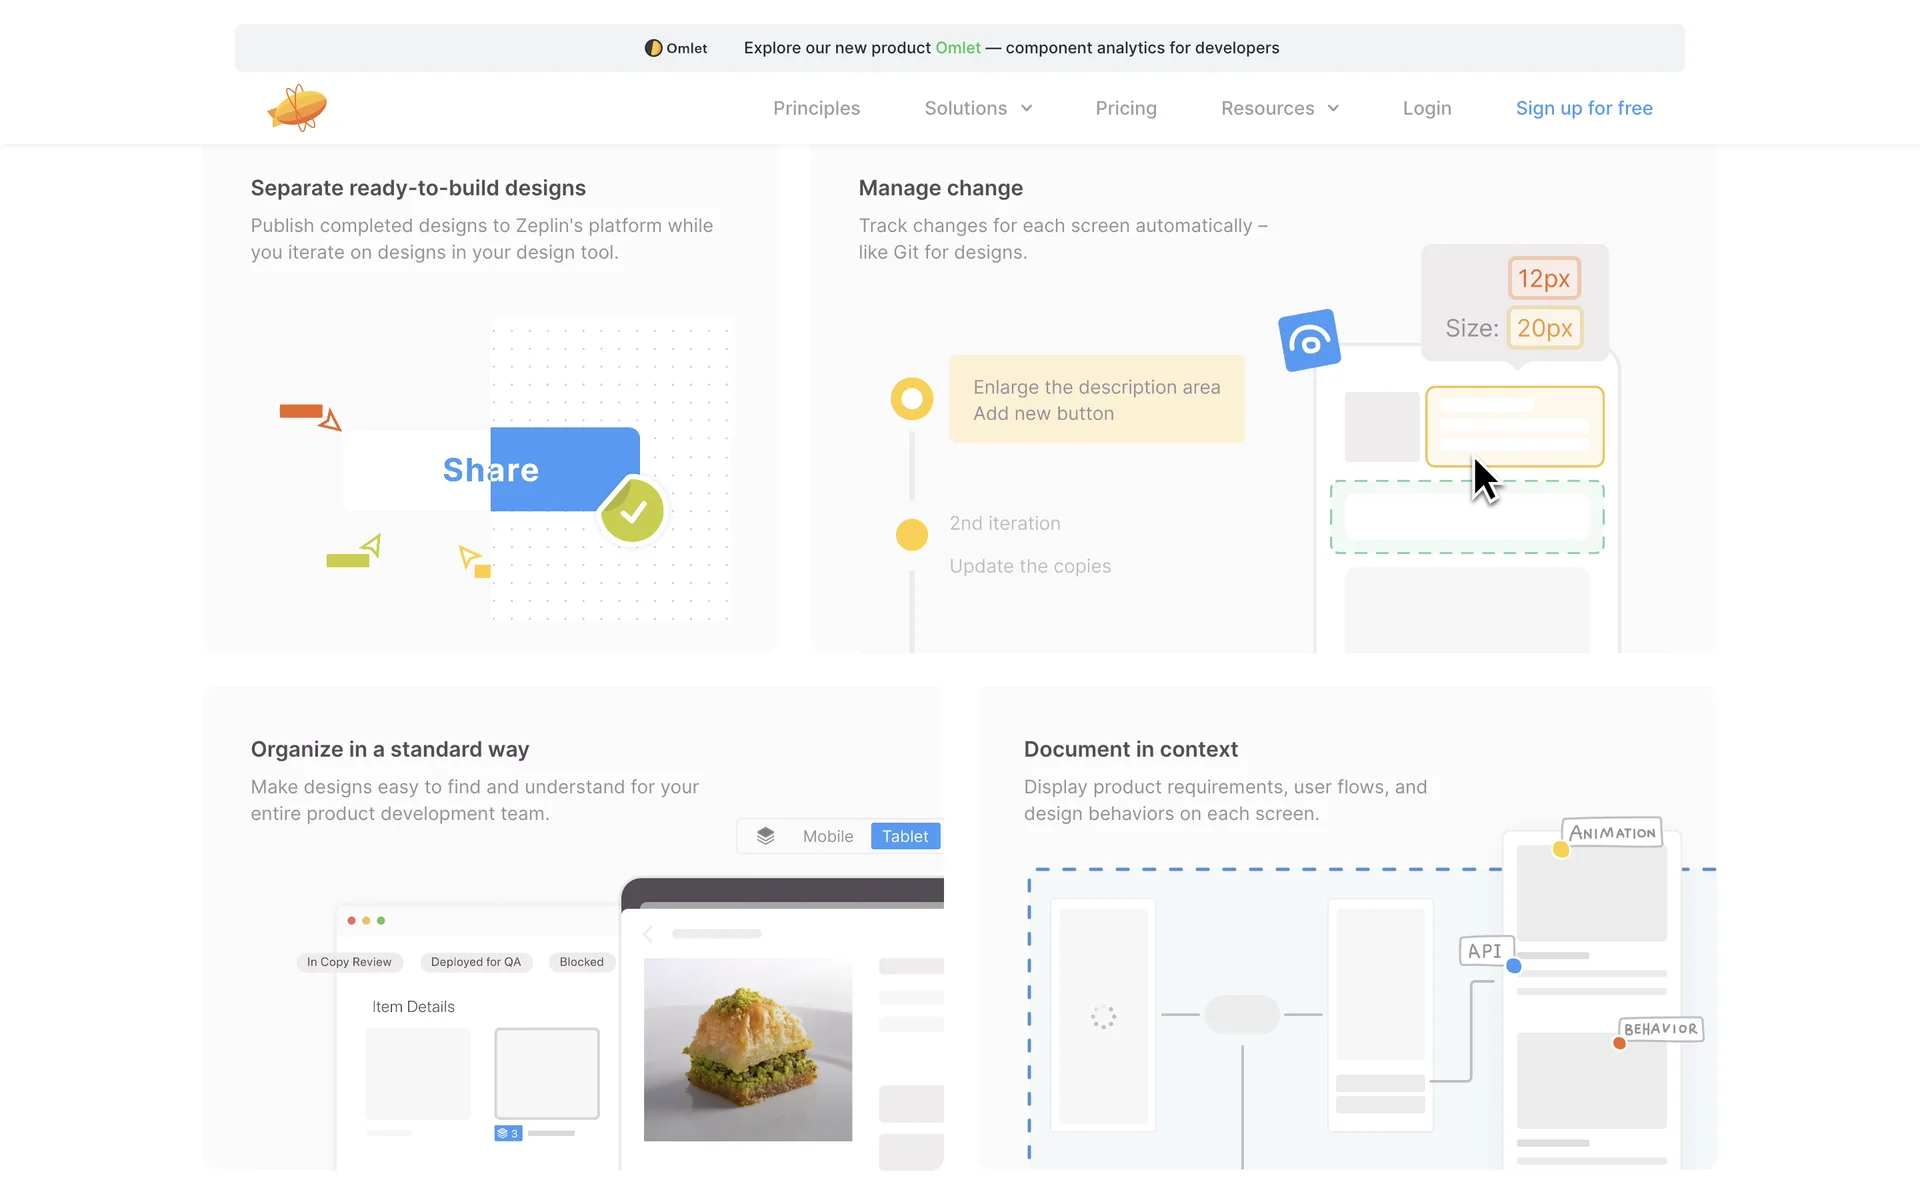Click the Omlet logo icon in banner
Viewport: 1920px width, 1200px height.
653,48
